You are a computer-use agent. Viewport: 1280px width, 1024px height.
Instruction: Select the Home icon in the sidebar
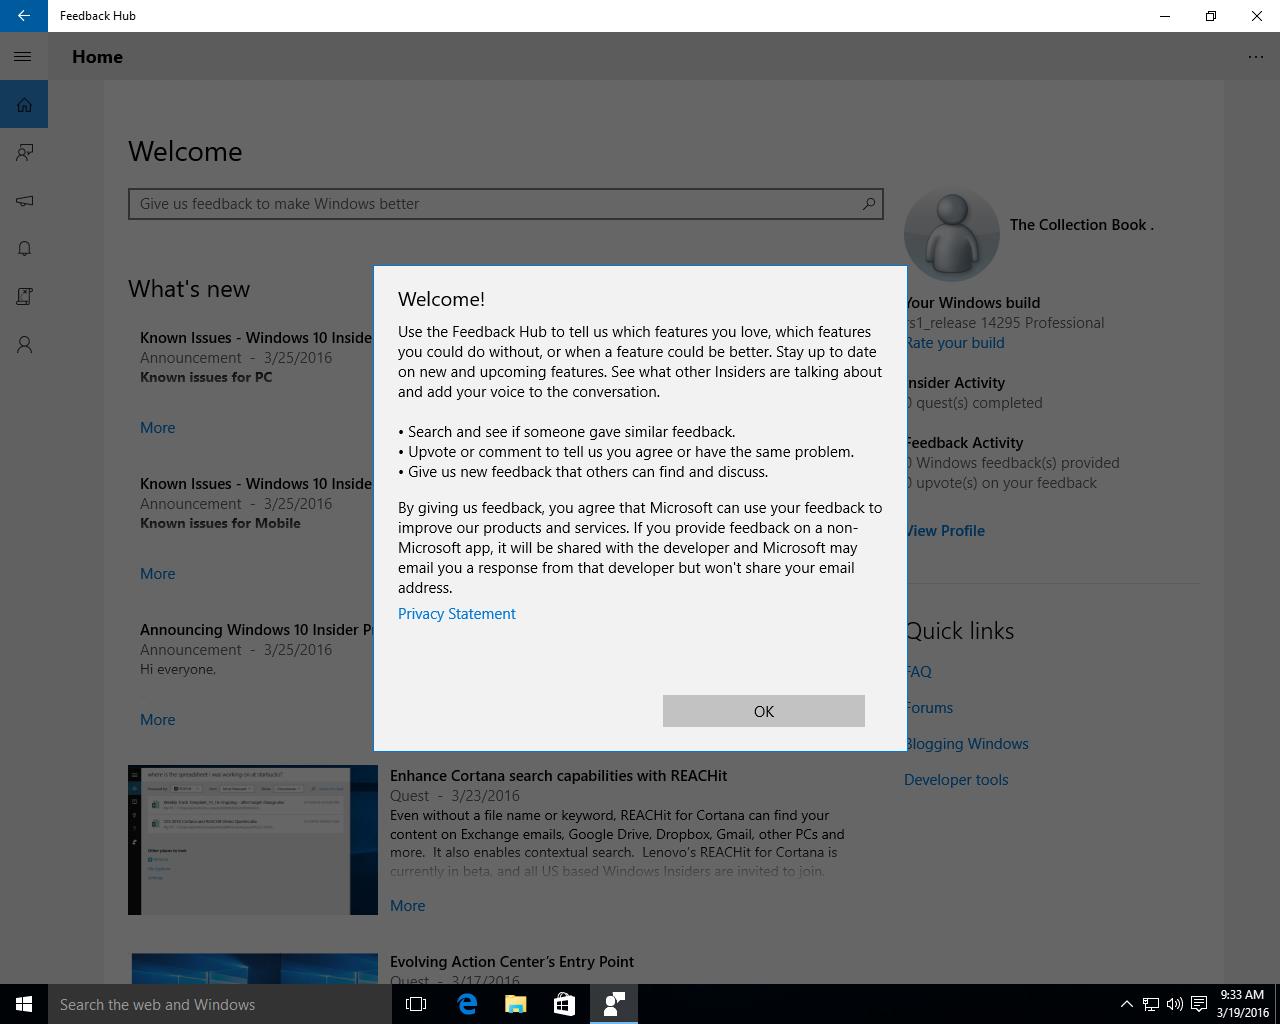click(24, 104)
